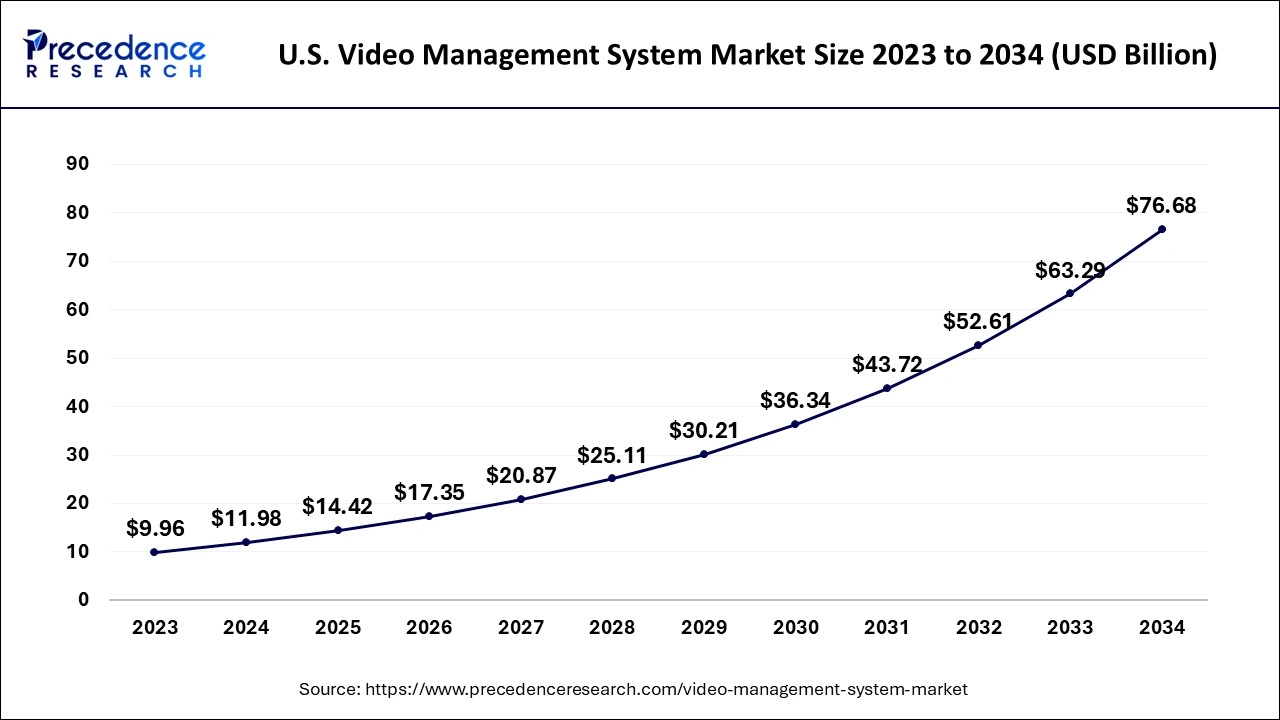Screen dimensions: 1280x720
Task: Click the 90 y-axis value
Action: [x=79, y=164]
